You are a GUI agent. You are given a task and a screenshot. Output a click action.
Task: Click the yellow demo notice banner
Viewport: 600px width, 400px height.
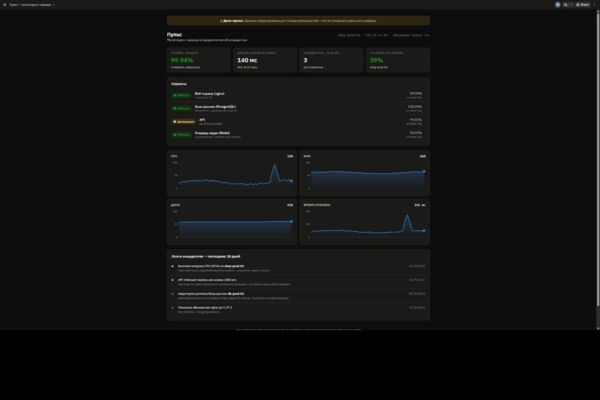(x=298, y=21)
